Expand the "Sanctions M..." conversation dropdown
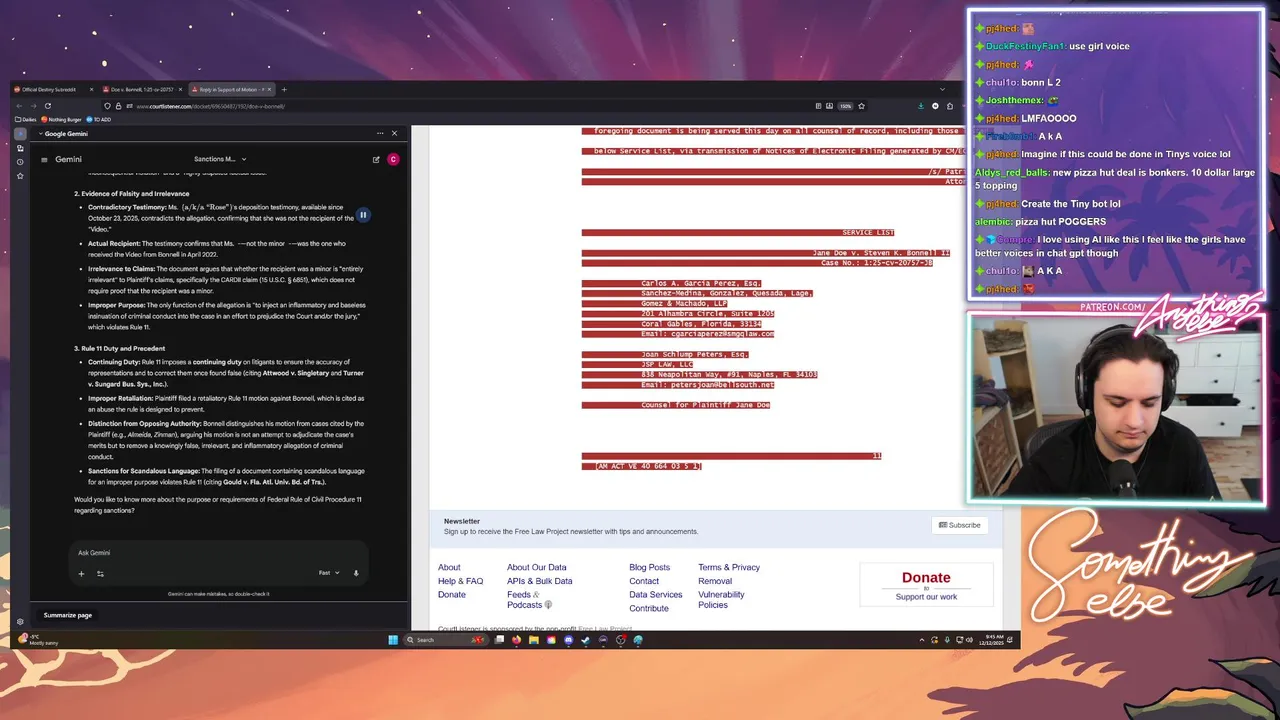1280x720 pixels. [x=219, y=159]
